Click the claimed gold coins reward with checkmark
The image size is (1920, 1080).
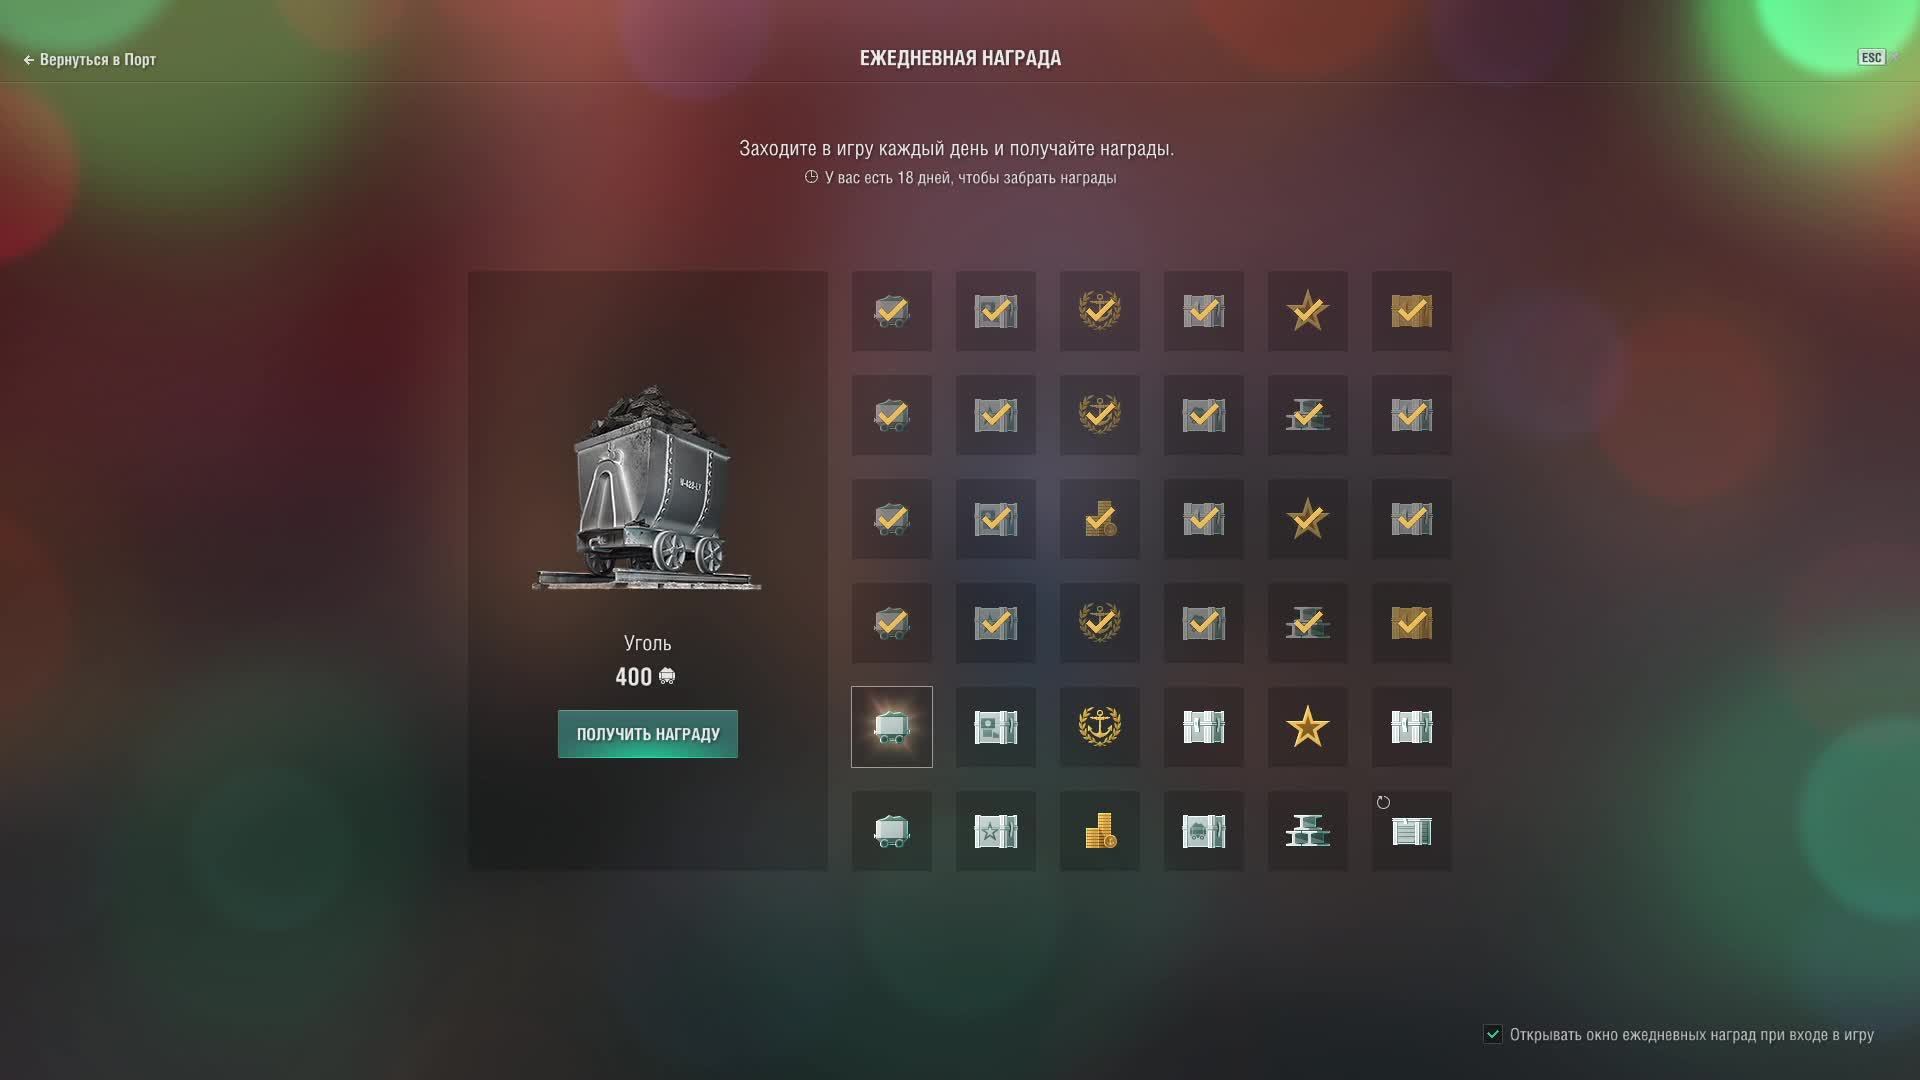pyautogui.click(x=1099, y=519)
